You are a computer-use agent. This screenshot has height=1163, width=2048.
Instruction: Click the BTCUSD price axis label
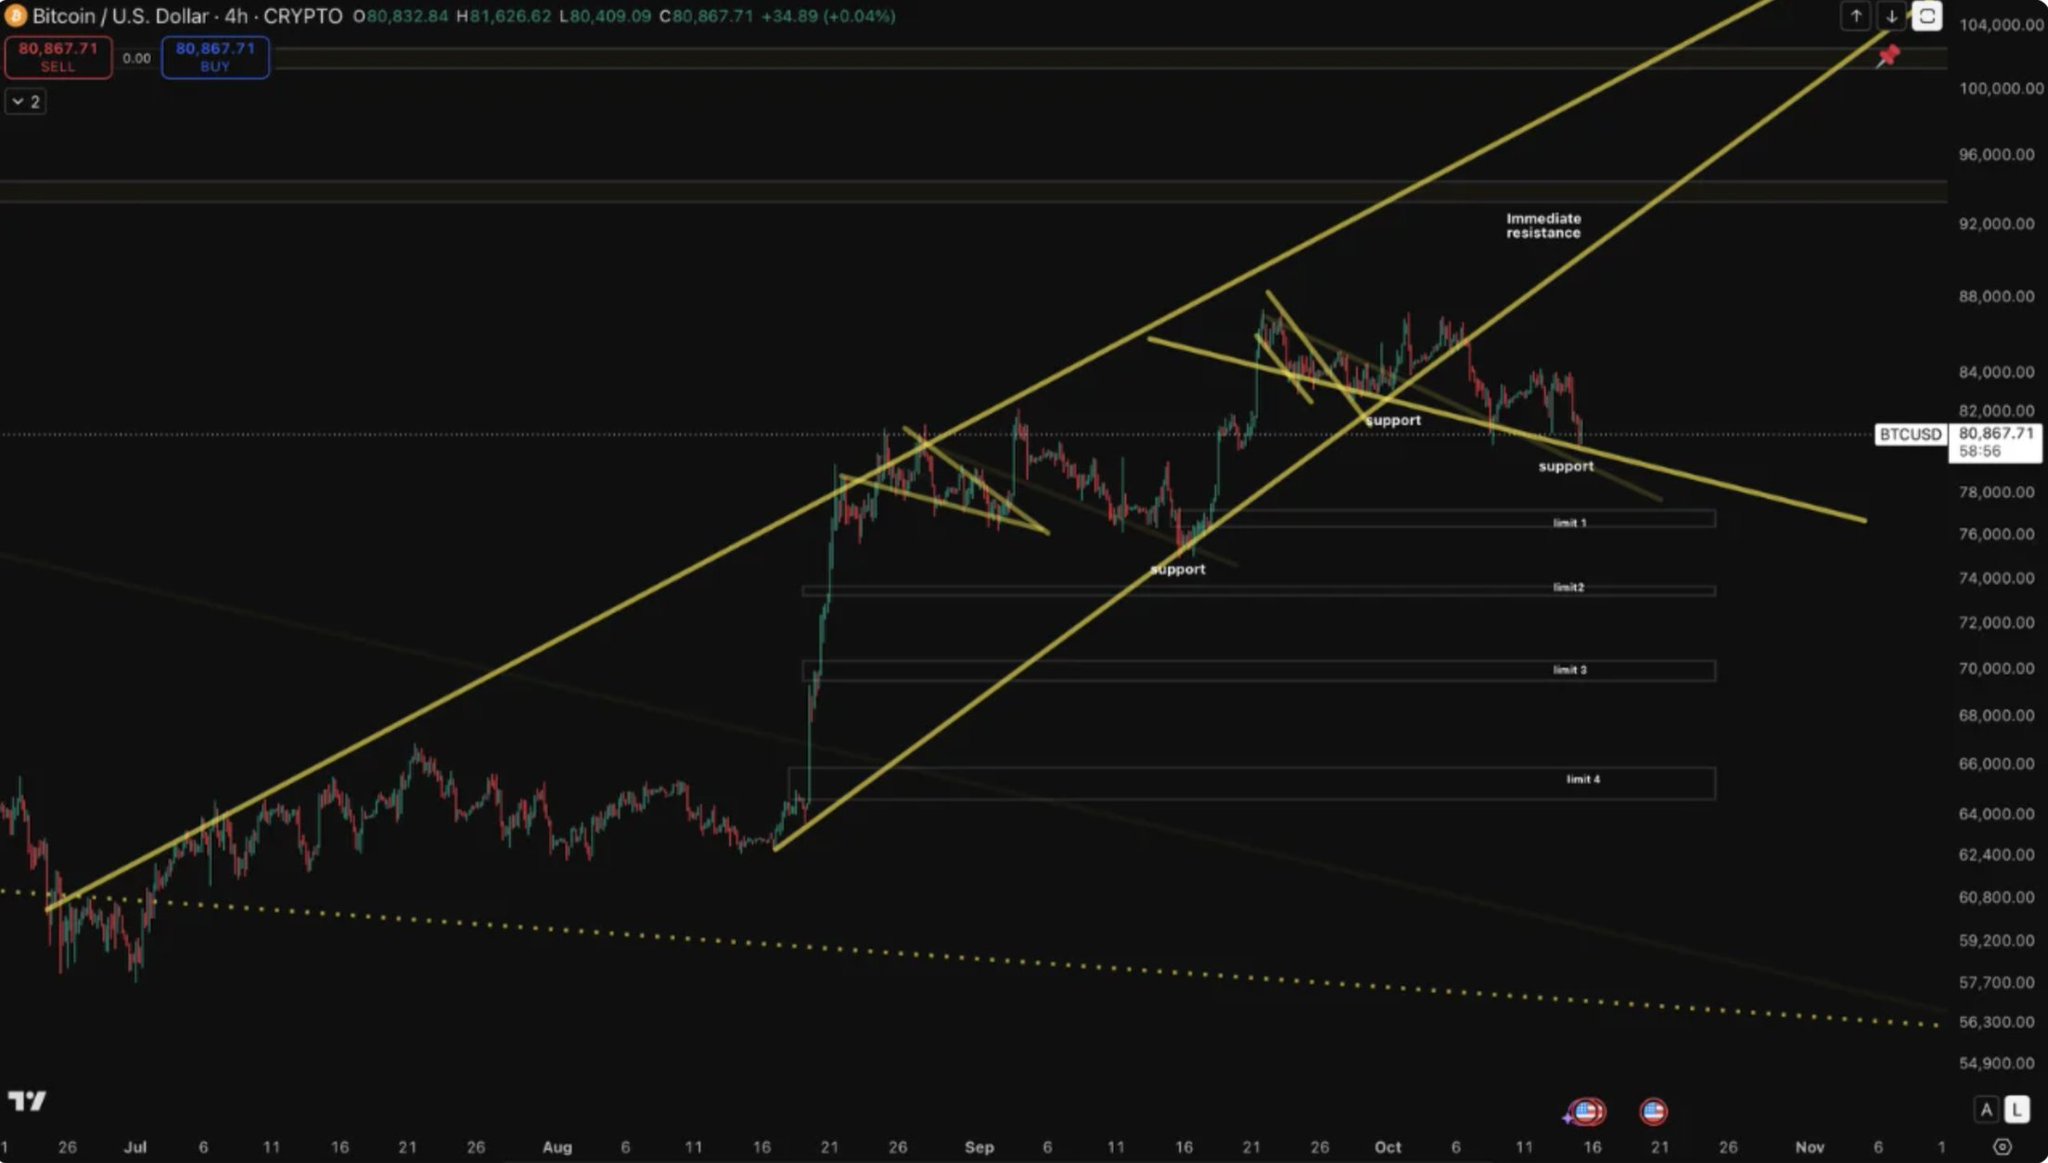(x=1909, y=434)
